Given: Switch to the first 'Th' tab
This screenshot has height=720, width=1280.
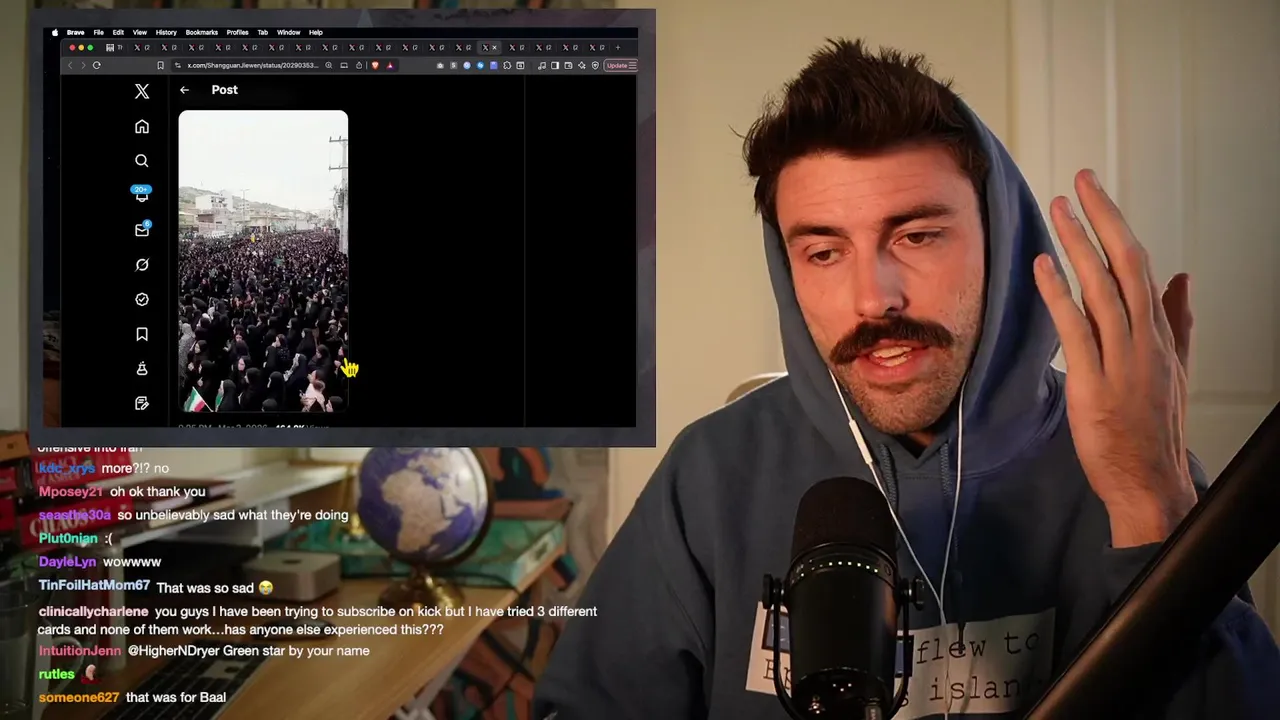Looking at the screenshot, I should point(114,47).
